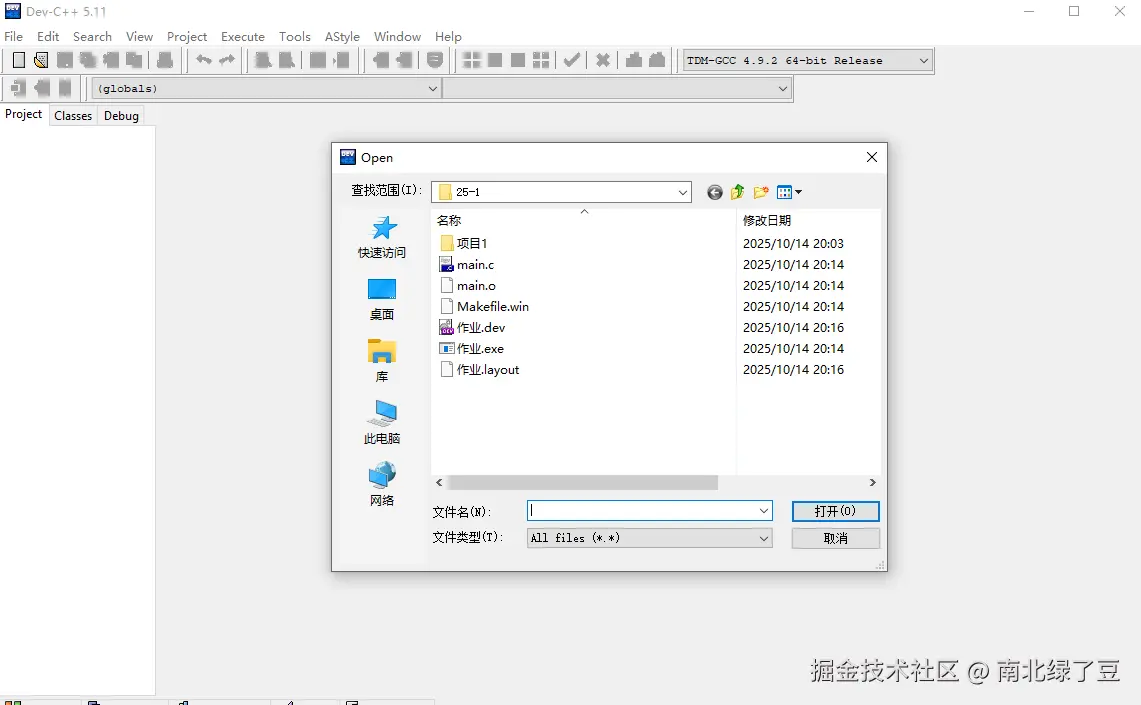The image size is (1141, 705).
Task: Switch to the Classes tab
Action: point(73,116)
